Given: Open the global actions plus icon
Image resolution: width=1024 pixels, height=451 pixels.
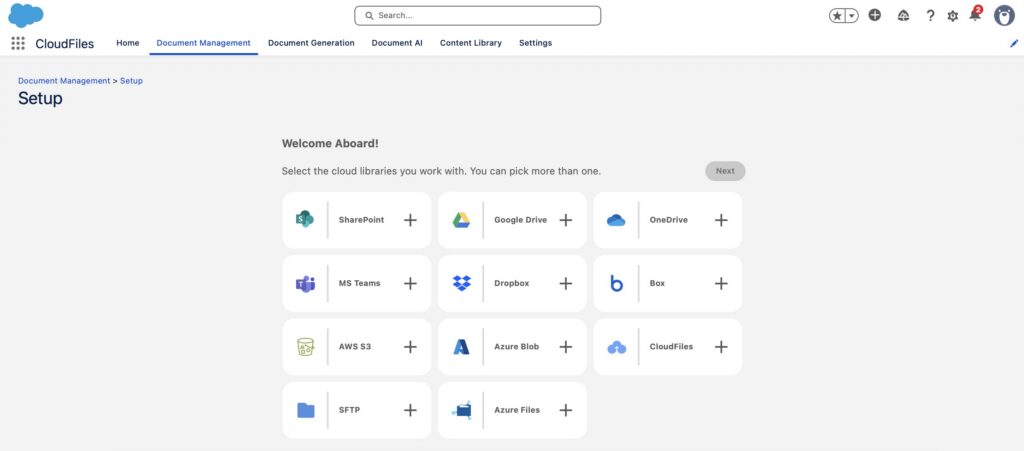Looking at the screenshot, I should coord(874,15).
